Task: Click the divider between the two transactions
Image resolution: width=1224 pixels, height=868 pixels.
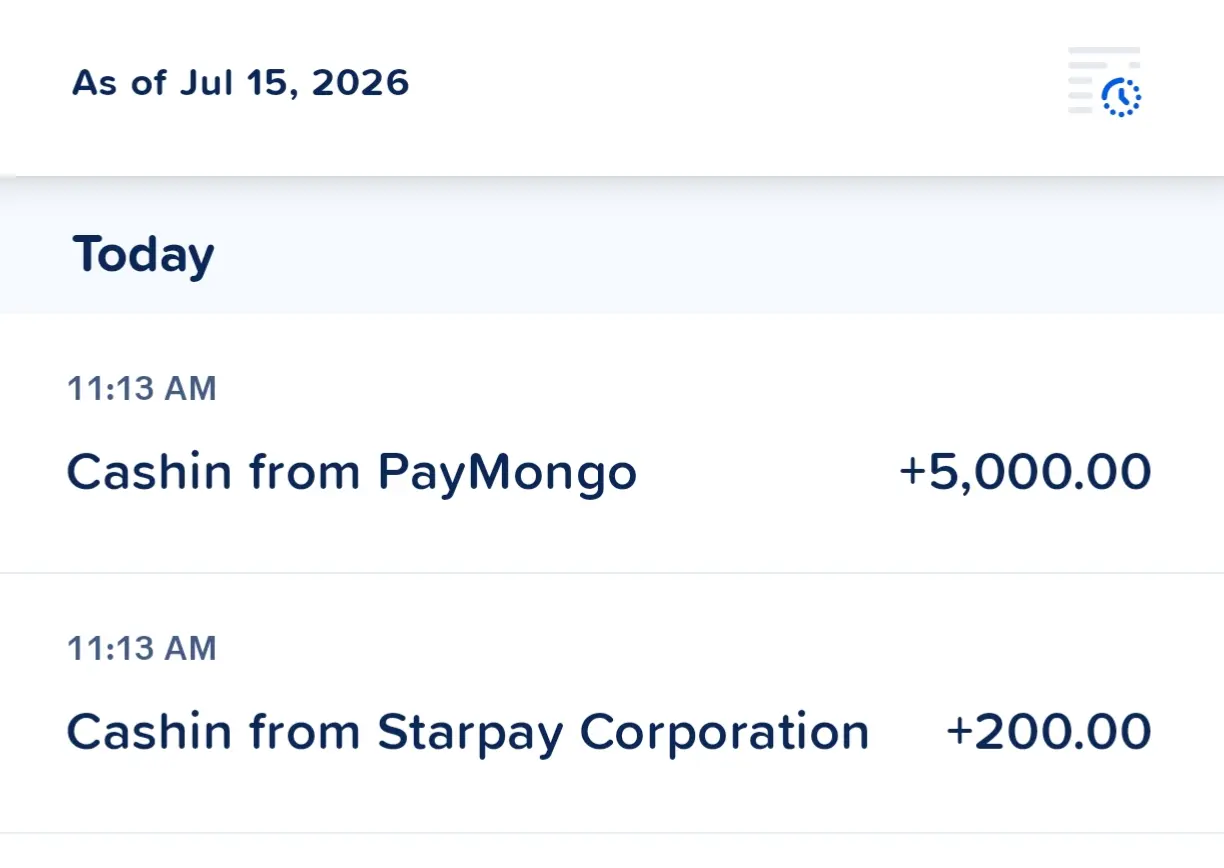Action: (612, 573)
